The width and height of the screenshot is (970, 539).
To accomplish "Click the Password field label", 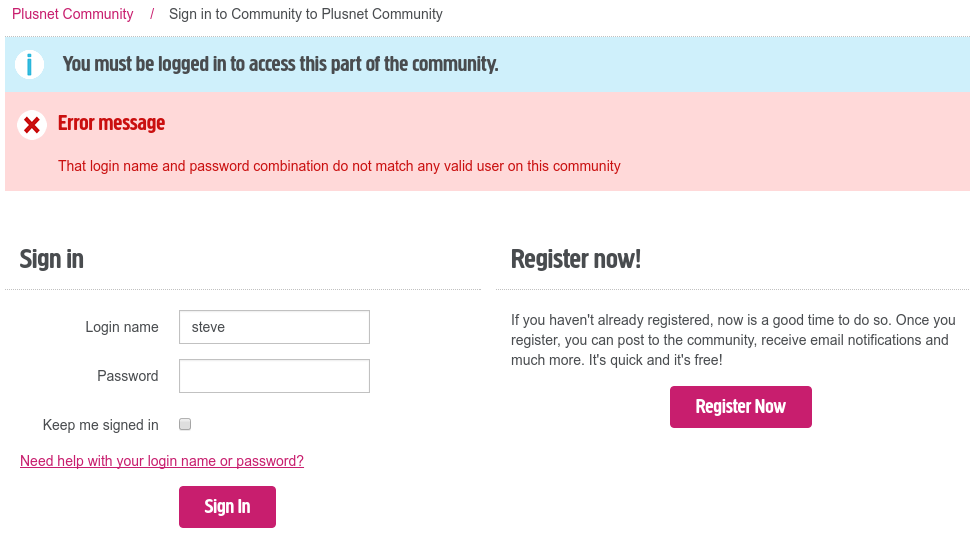I will click(128, 376).
